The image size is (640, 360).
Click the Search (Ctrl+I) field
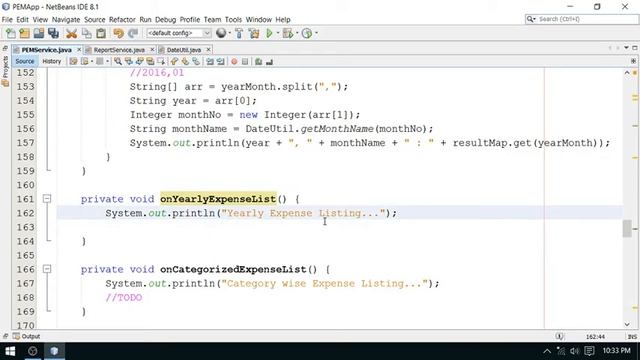click(582, 19)
